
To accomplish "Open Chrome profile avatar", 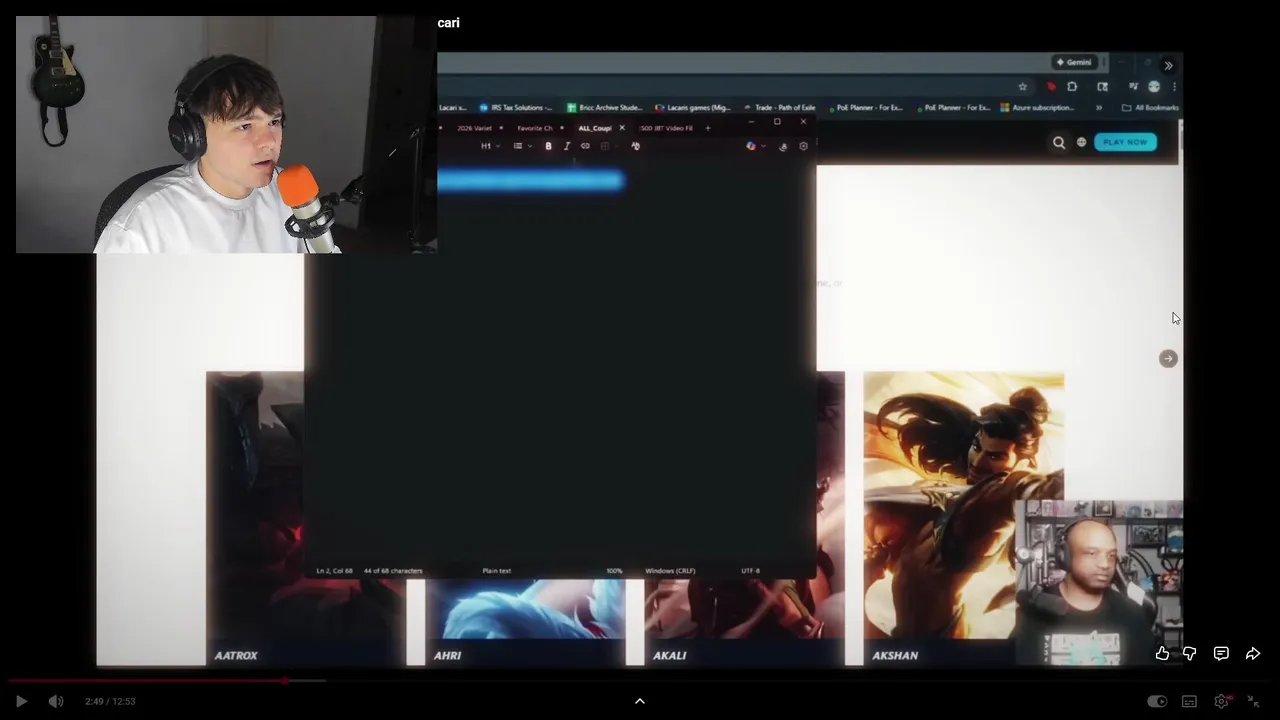I will tap(1154, 87).
